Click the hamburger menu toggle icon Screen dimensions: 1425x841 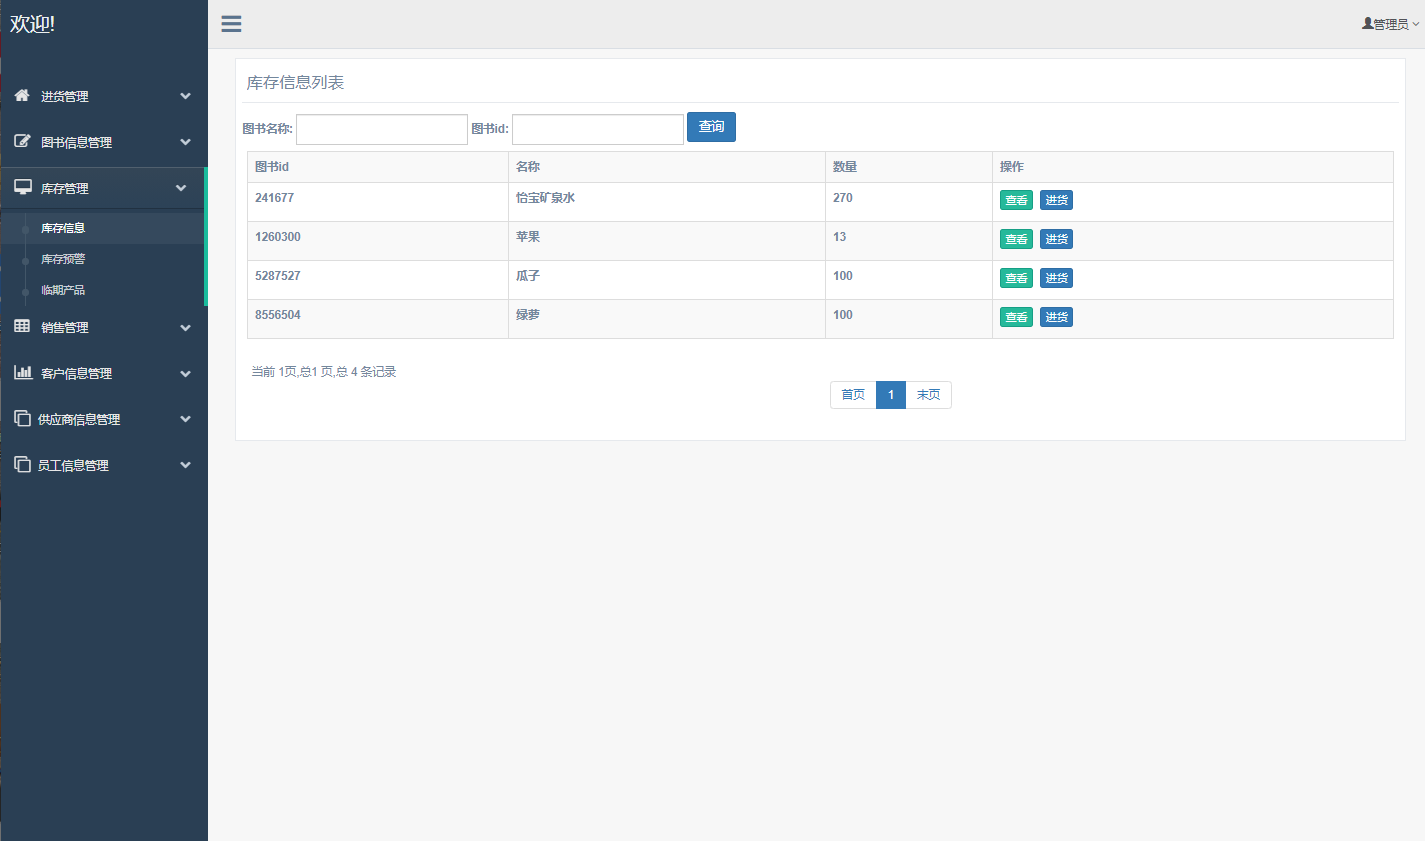tap(231, 24)
